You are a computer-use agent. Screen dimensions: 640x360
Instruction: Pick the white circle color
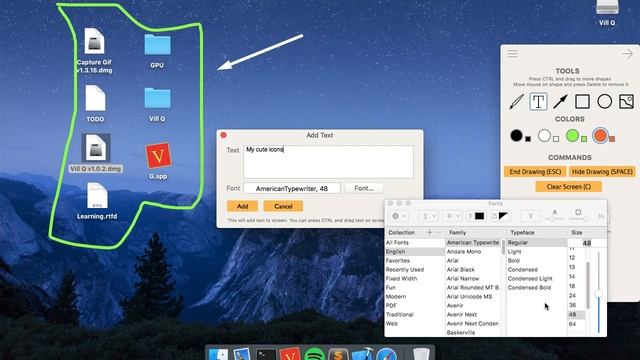pyautogui.click(x=544, y=136)
